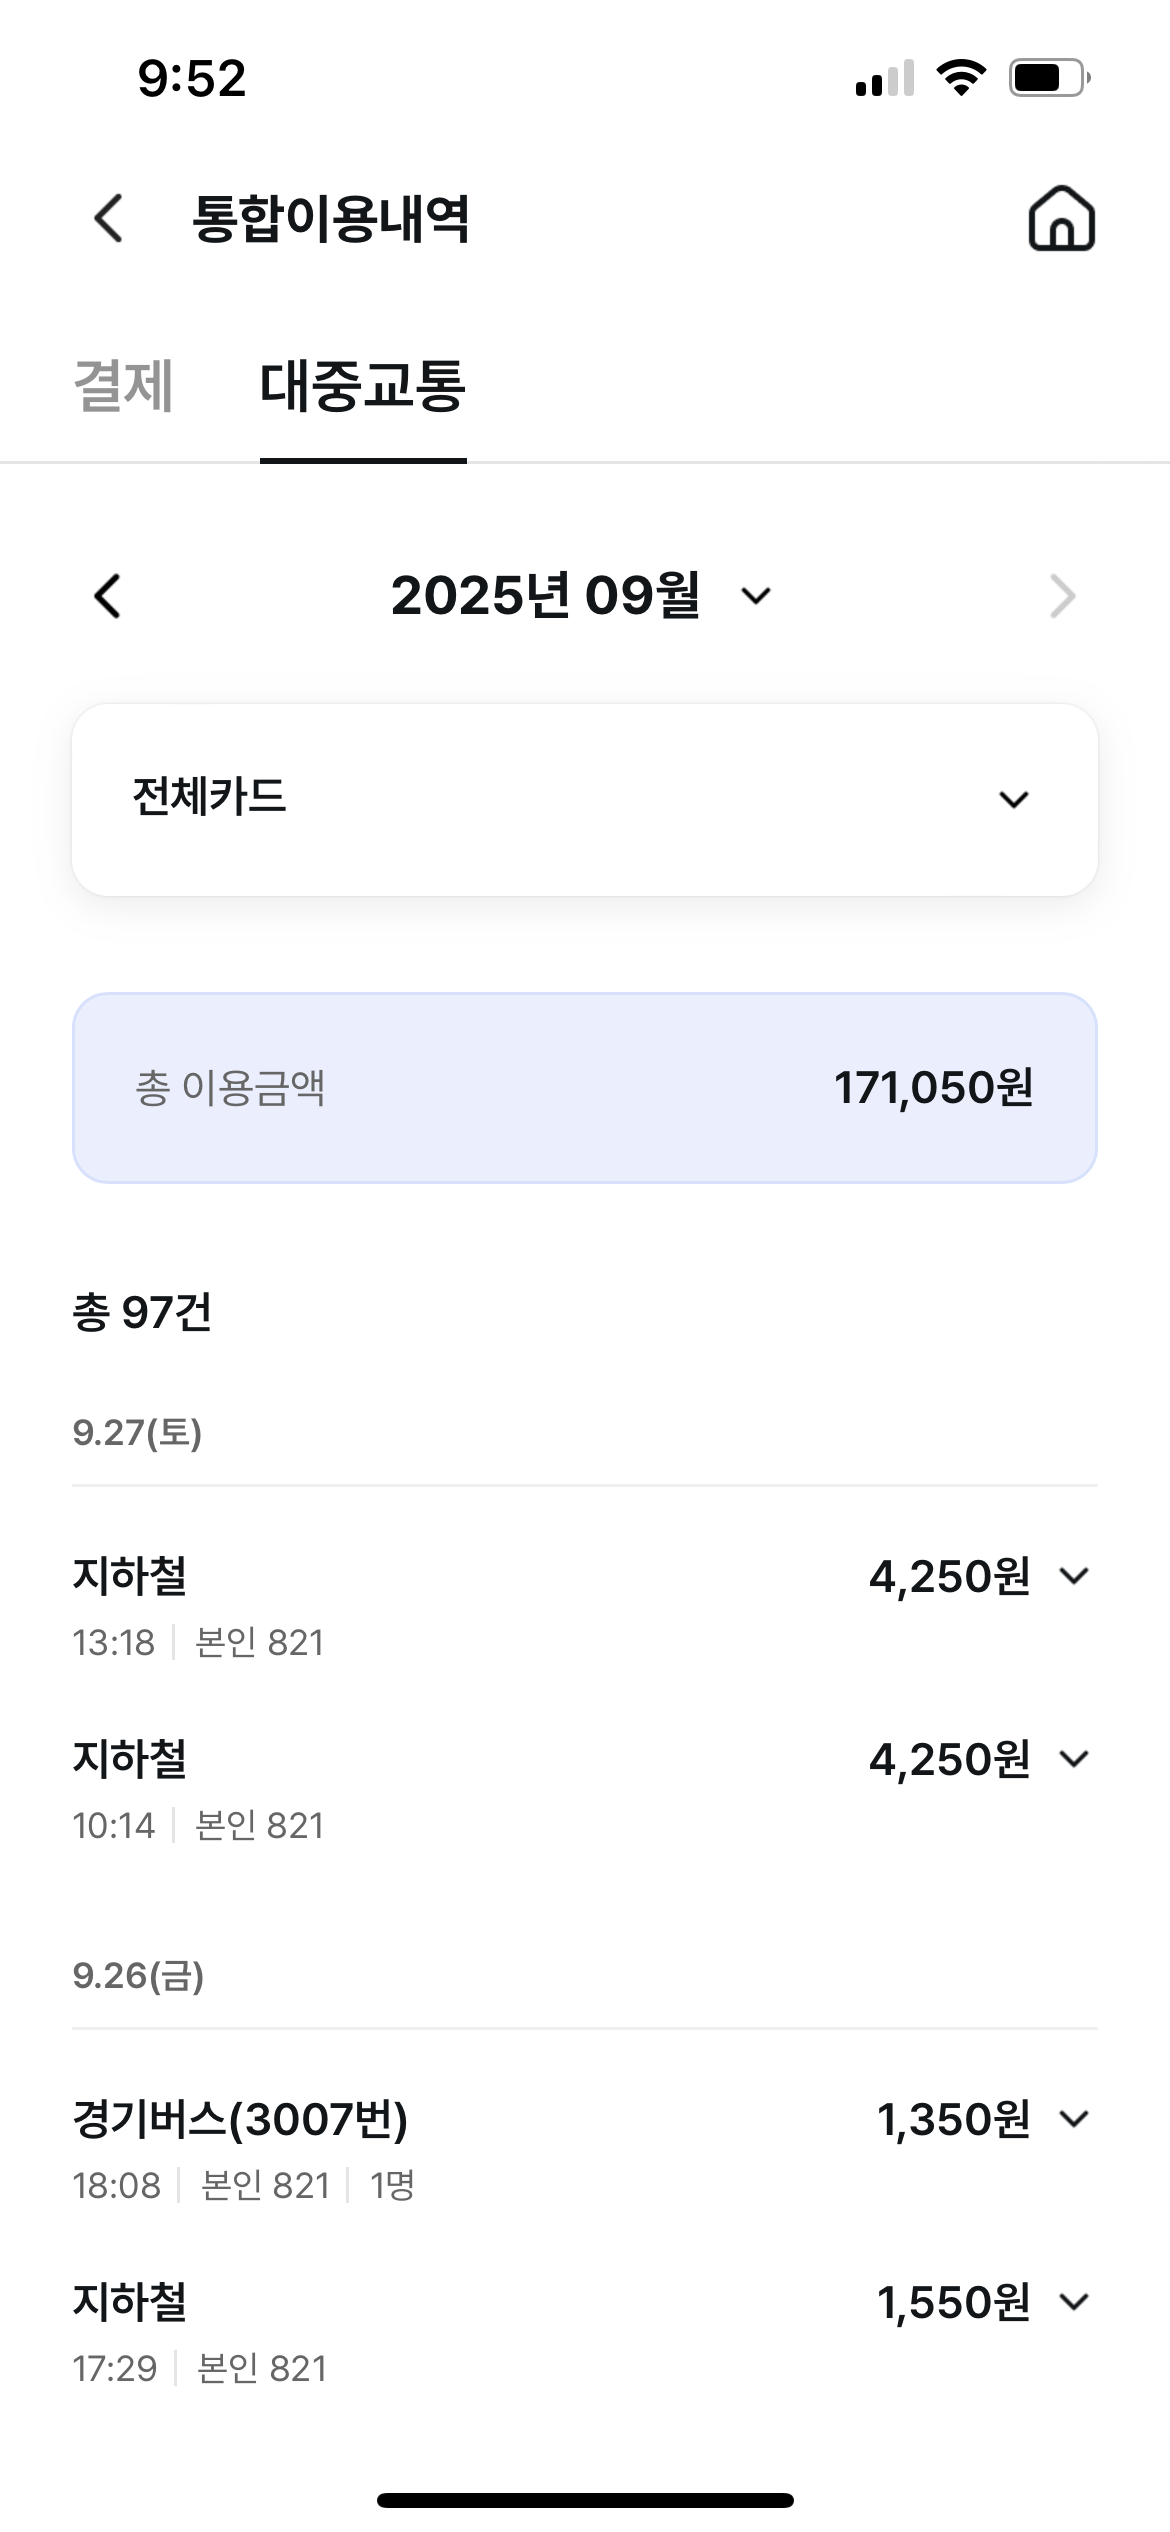Go to previous month with left arrow

(107, 596)
